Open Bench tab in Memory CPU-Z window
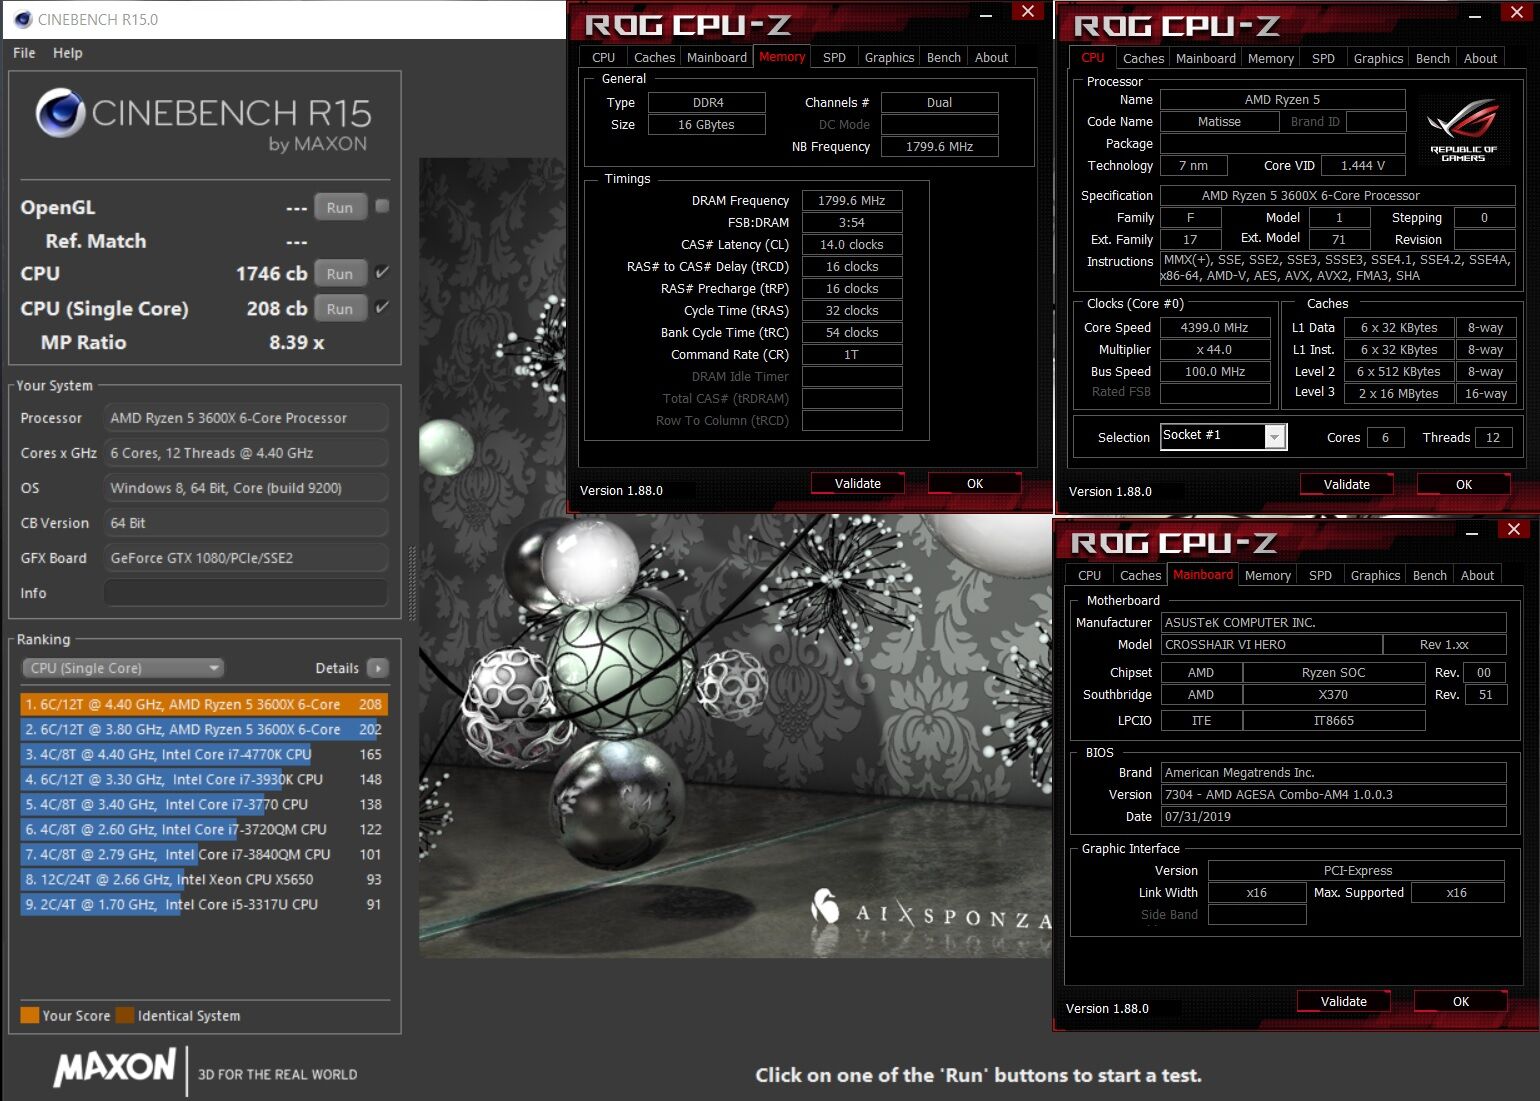 pyautogui.click(x=943, y=57)
